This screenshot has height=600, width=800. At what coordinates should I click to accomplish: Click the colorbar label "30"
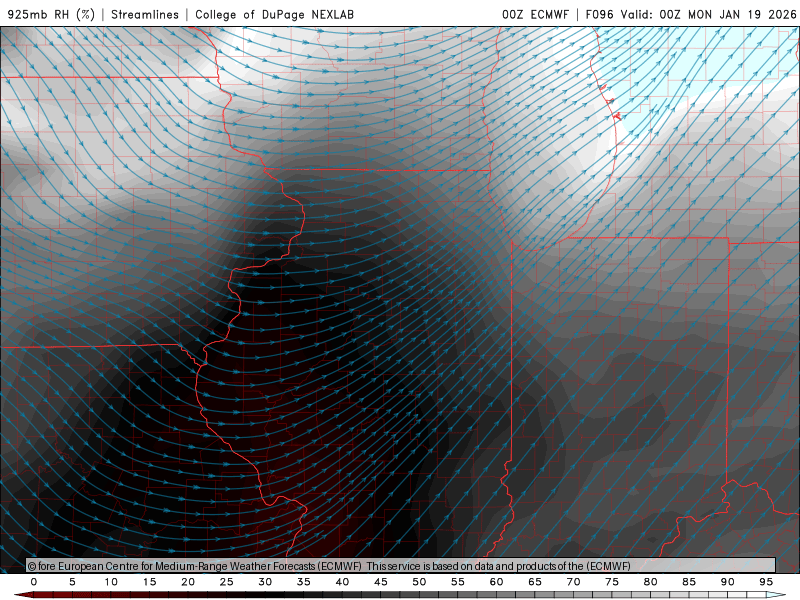[x=265, y=582]
